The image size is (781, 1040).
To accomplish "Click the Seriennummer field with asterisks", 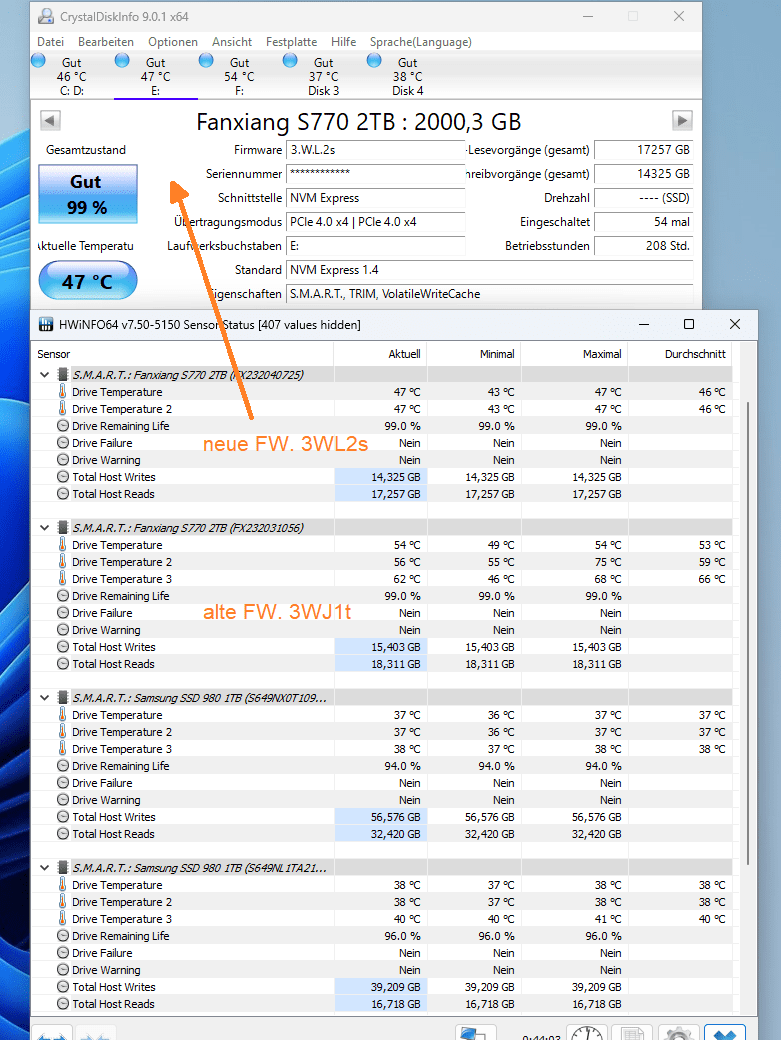I will 375,174.
